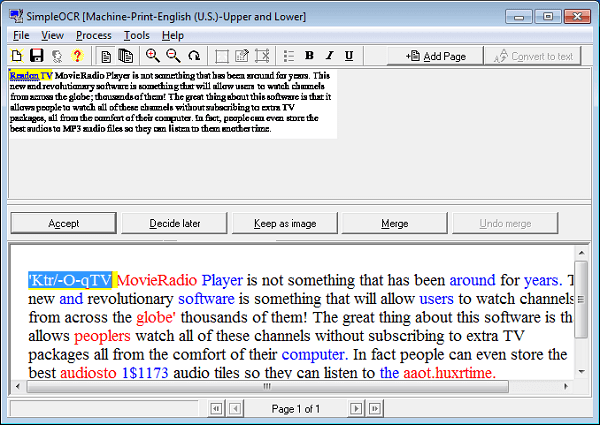Go to first page arrow
Screen dimensions: 600x425
[216, 409]
